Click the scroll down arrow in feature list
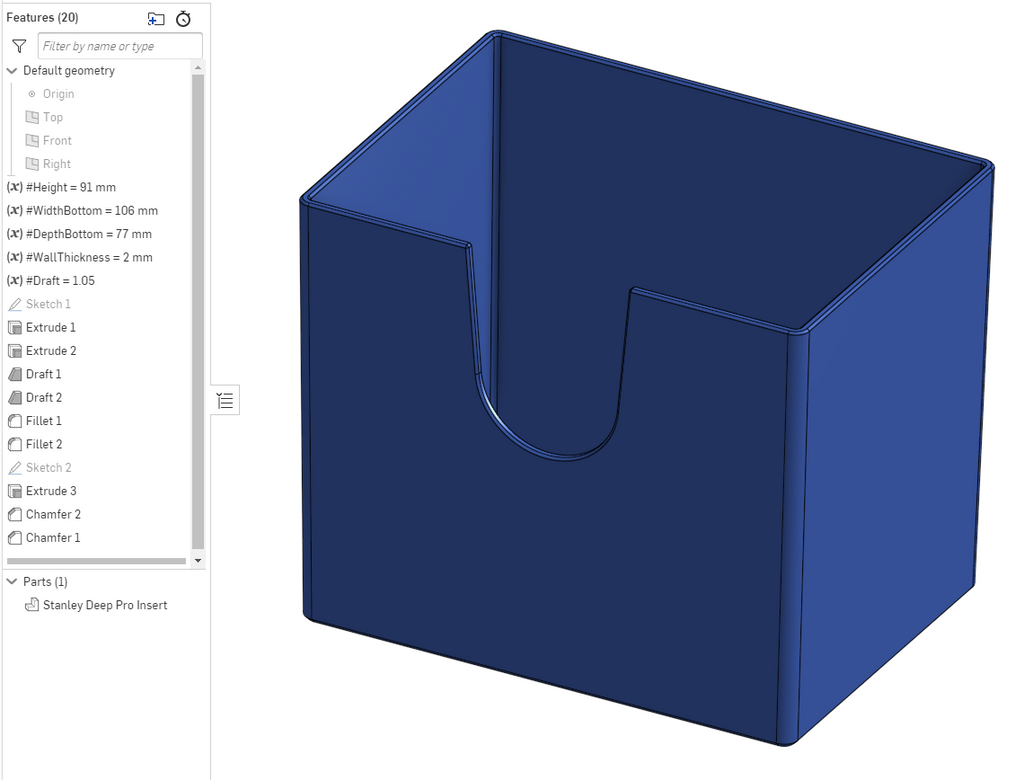This screenshot has height=780, width=1024. point(199,561)
